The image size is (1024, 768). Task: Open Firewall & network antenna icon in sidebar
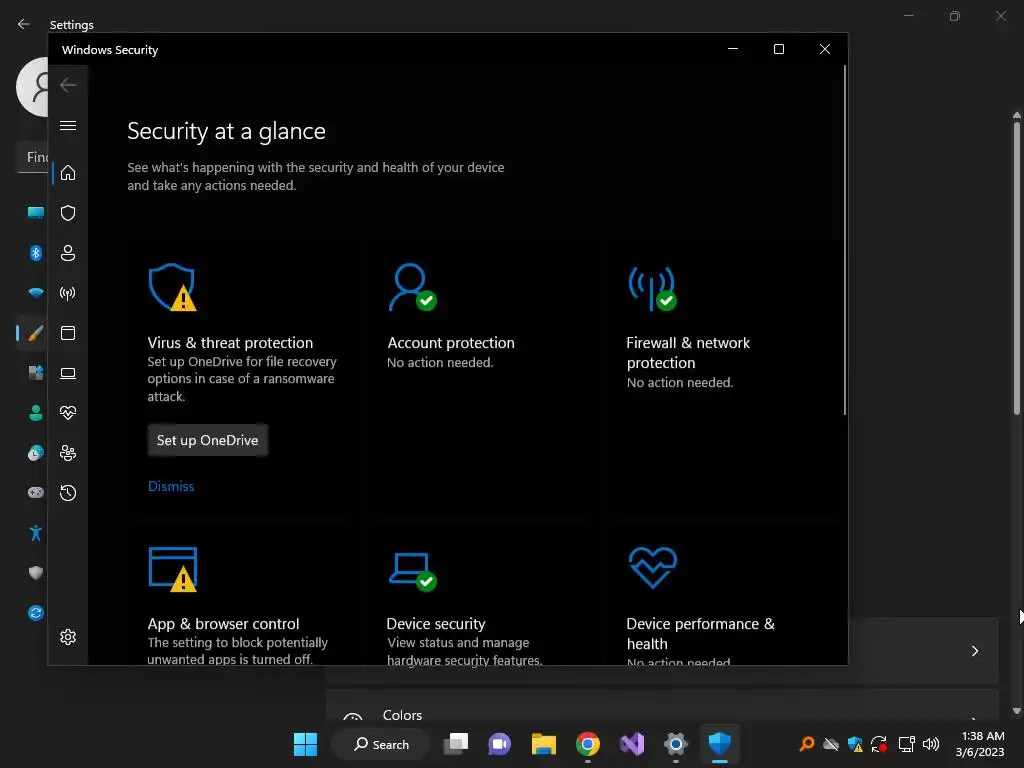(68, 293)
